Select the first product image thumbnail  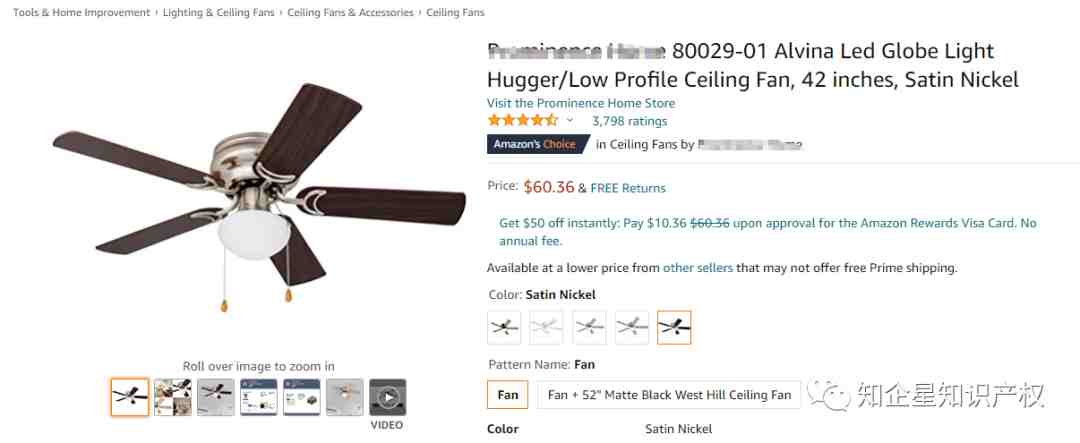coord(129,397)
